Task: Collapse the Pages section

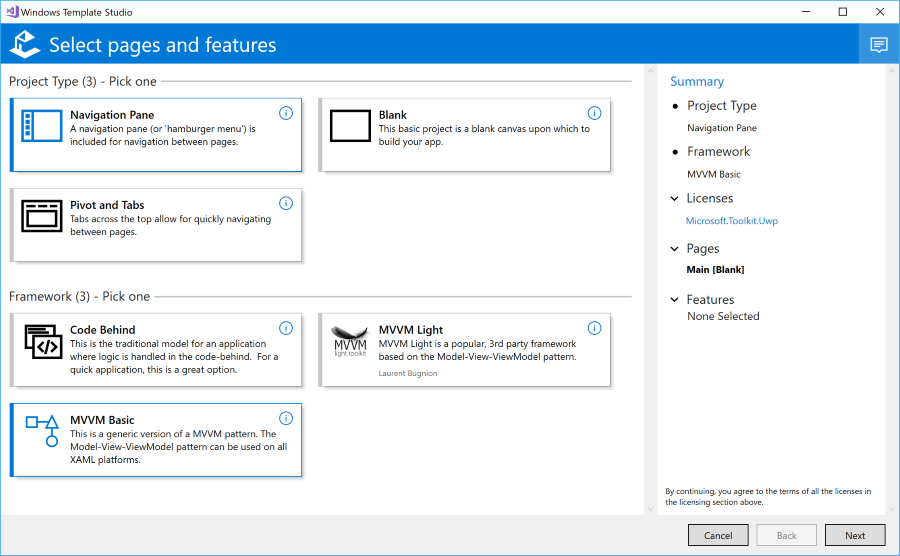Action: tap(674, 249)
